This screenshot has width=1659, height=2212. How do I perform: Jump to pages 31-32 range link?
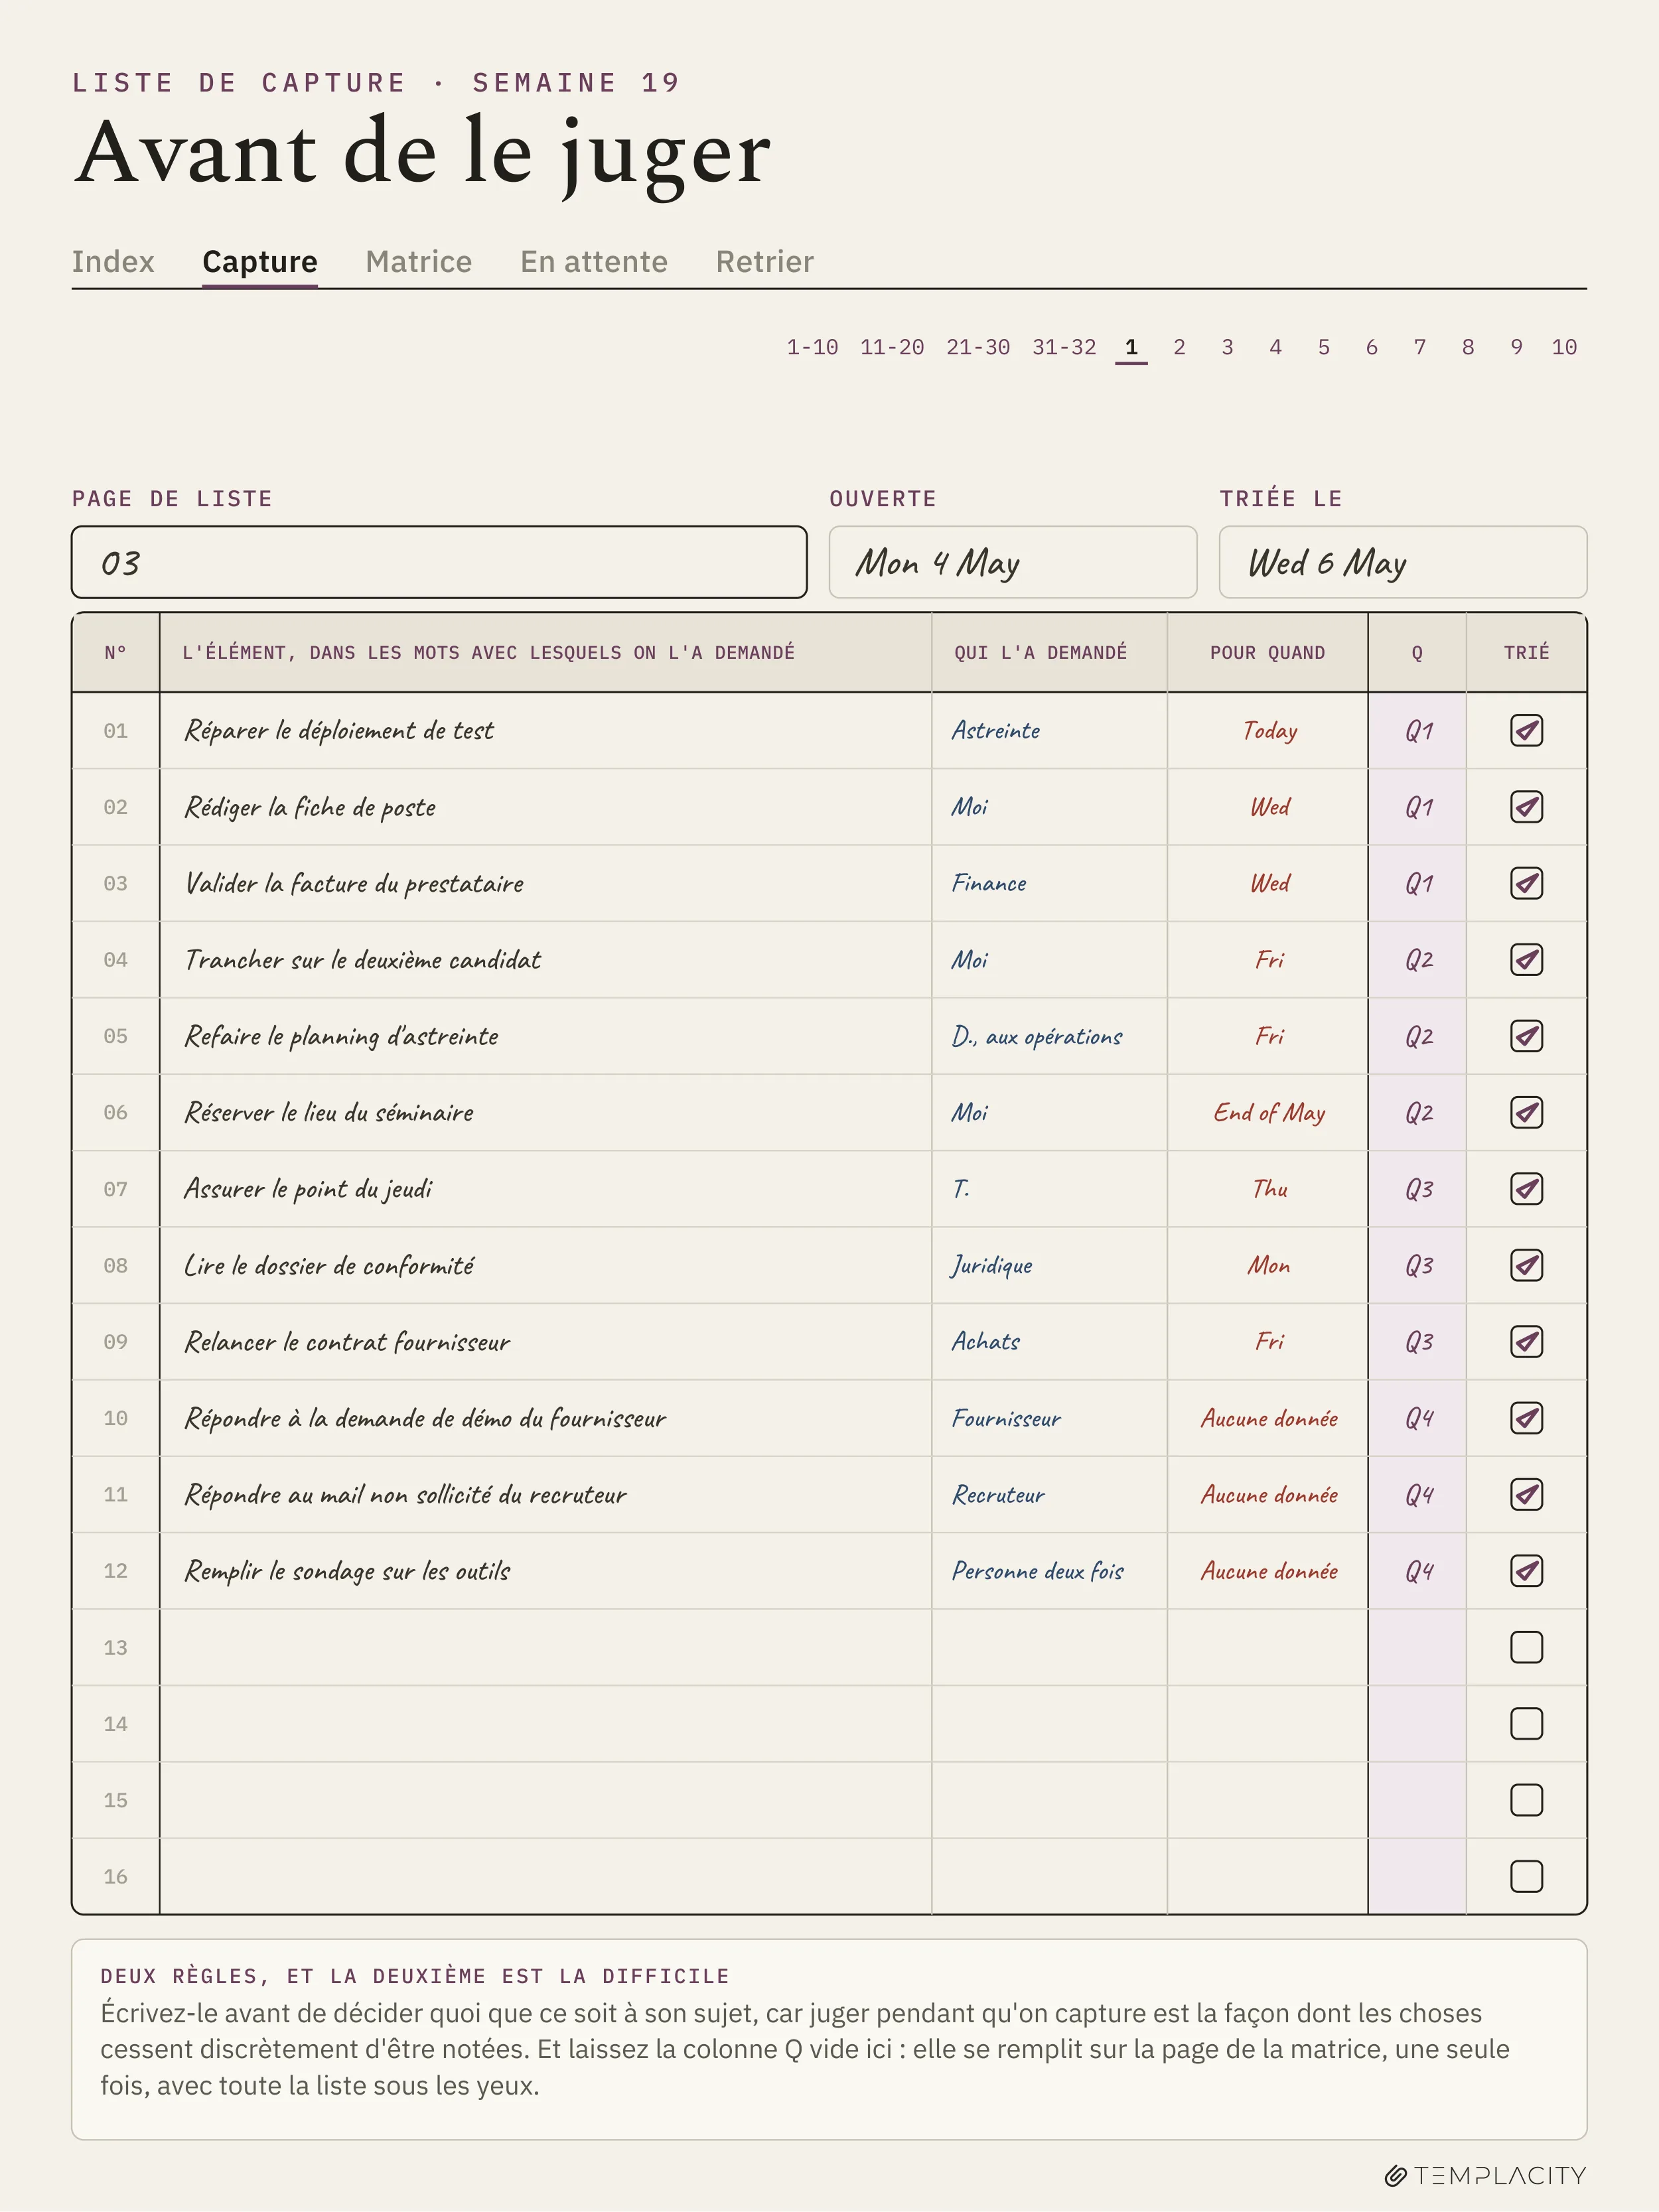(1064, 347)
